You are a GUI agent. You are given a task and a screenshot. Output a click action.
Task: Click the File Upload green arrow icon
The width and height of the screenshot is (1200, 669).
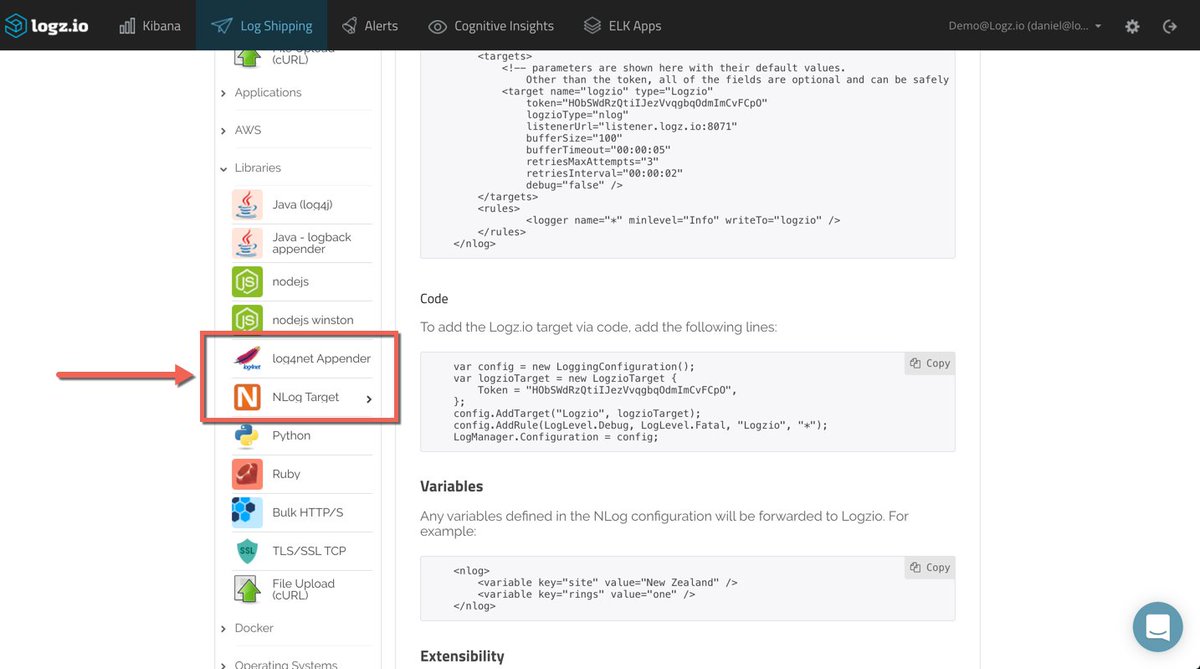click(x=247, y=589)
